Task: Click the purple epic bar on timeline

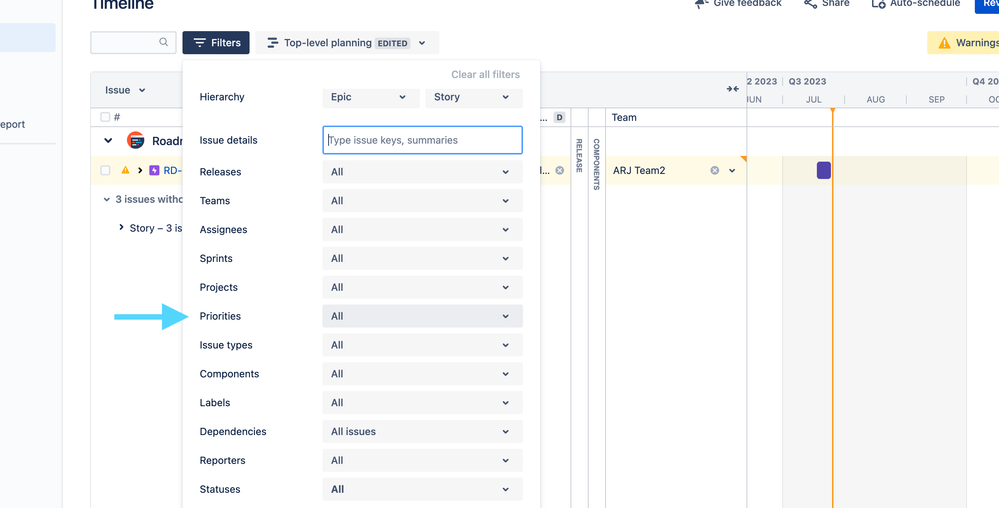Action: 824,170
